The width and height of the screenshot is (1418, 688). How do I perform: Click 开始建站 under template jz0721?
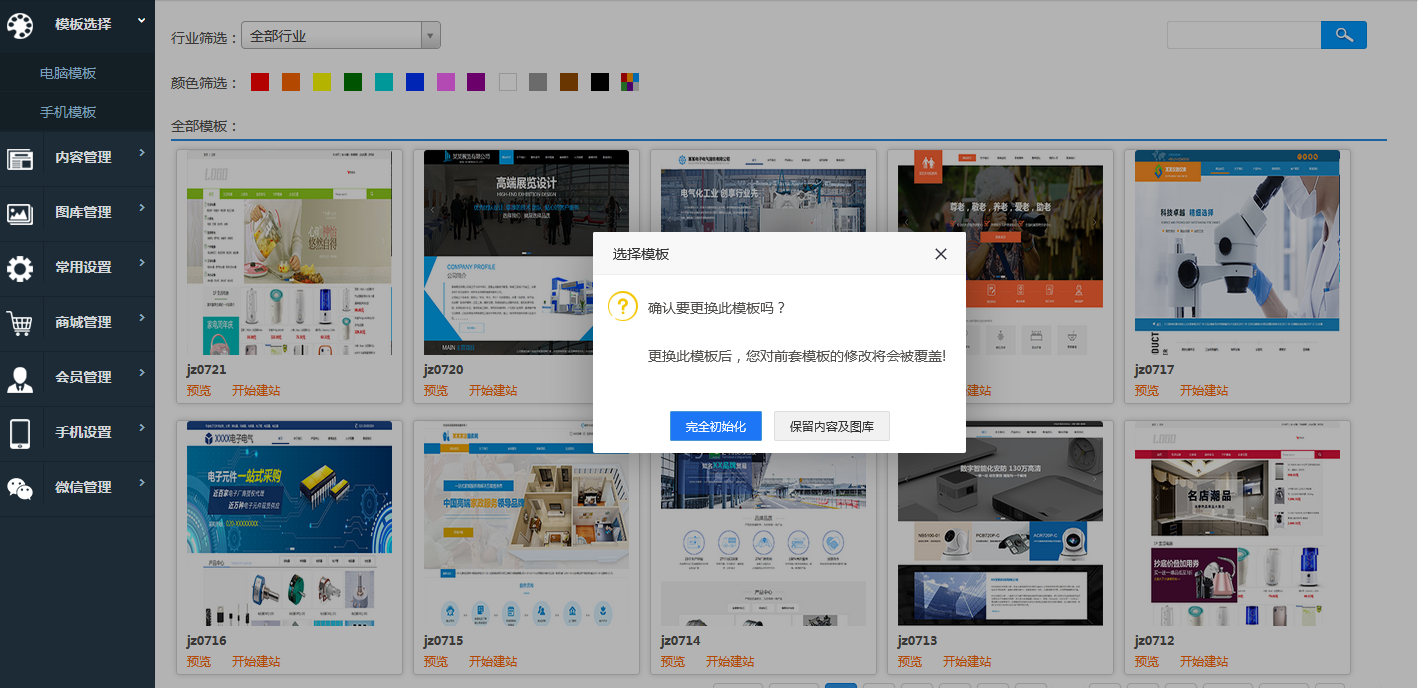(256, 391)
